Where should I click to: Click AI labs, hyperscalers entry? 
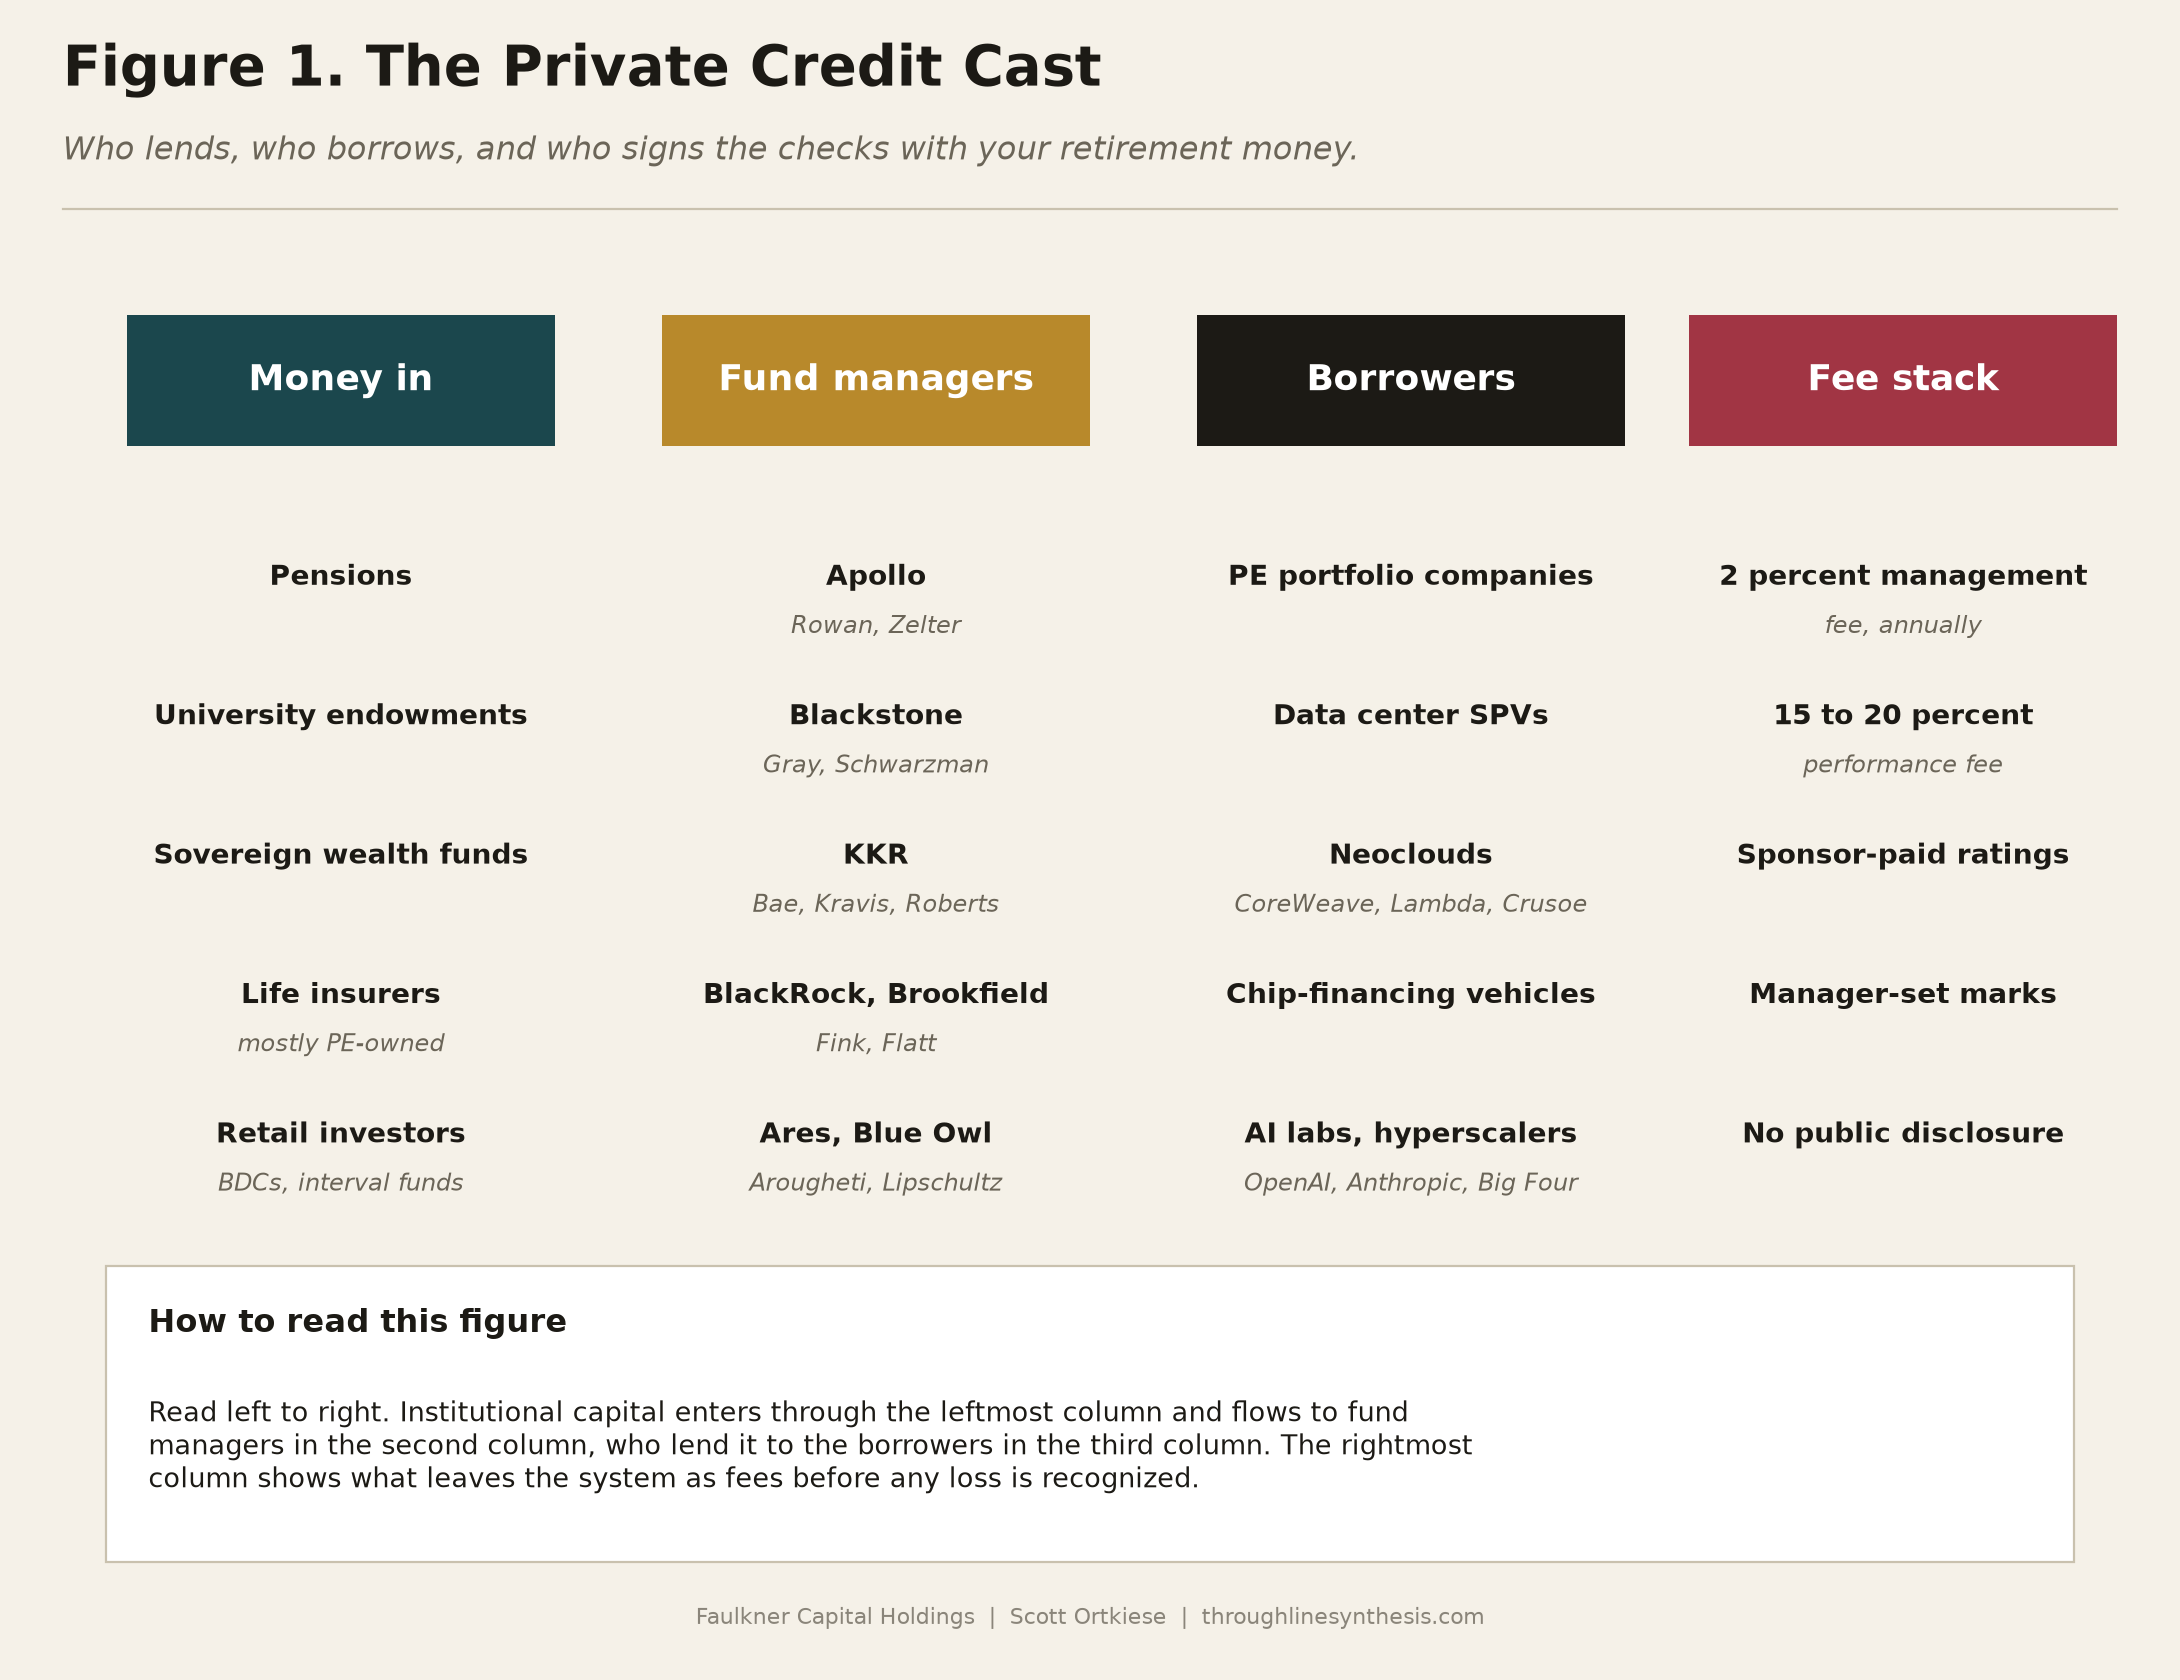[1411, 1133]
